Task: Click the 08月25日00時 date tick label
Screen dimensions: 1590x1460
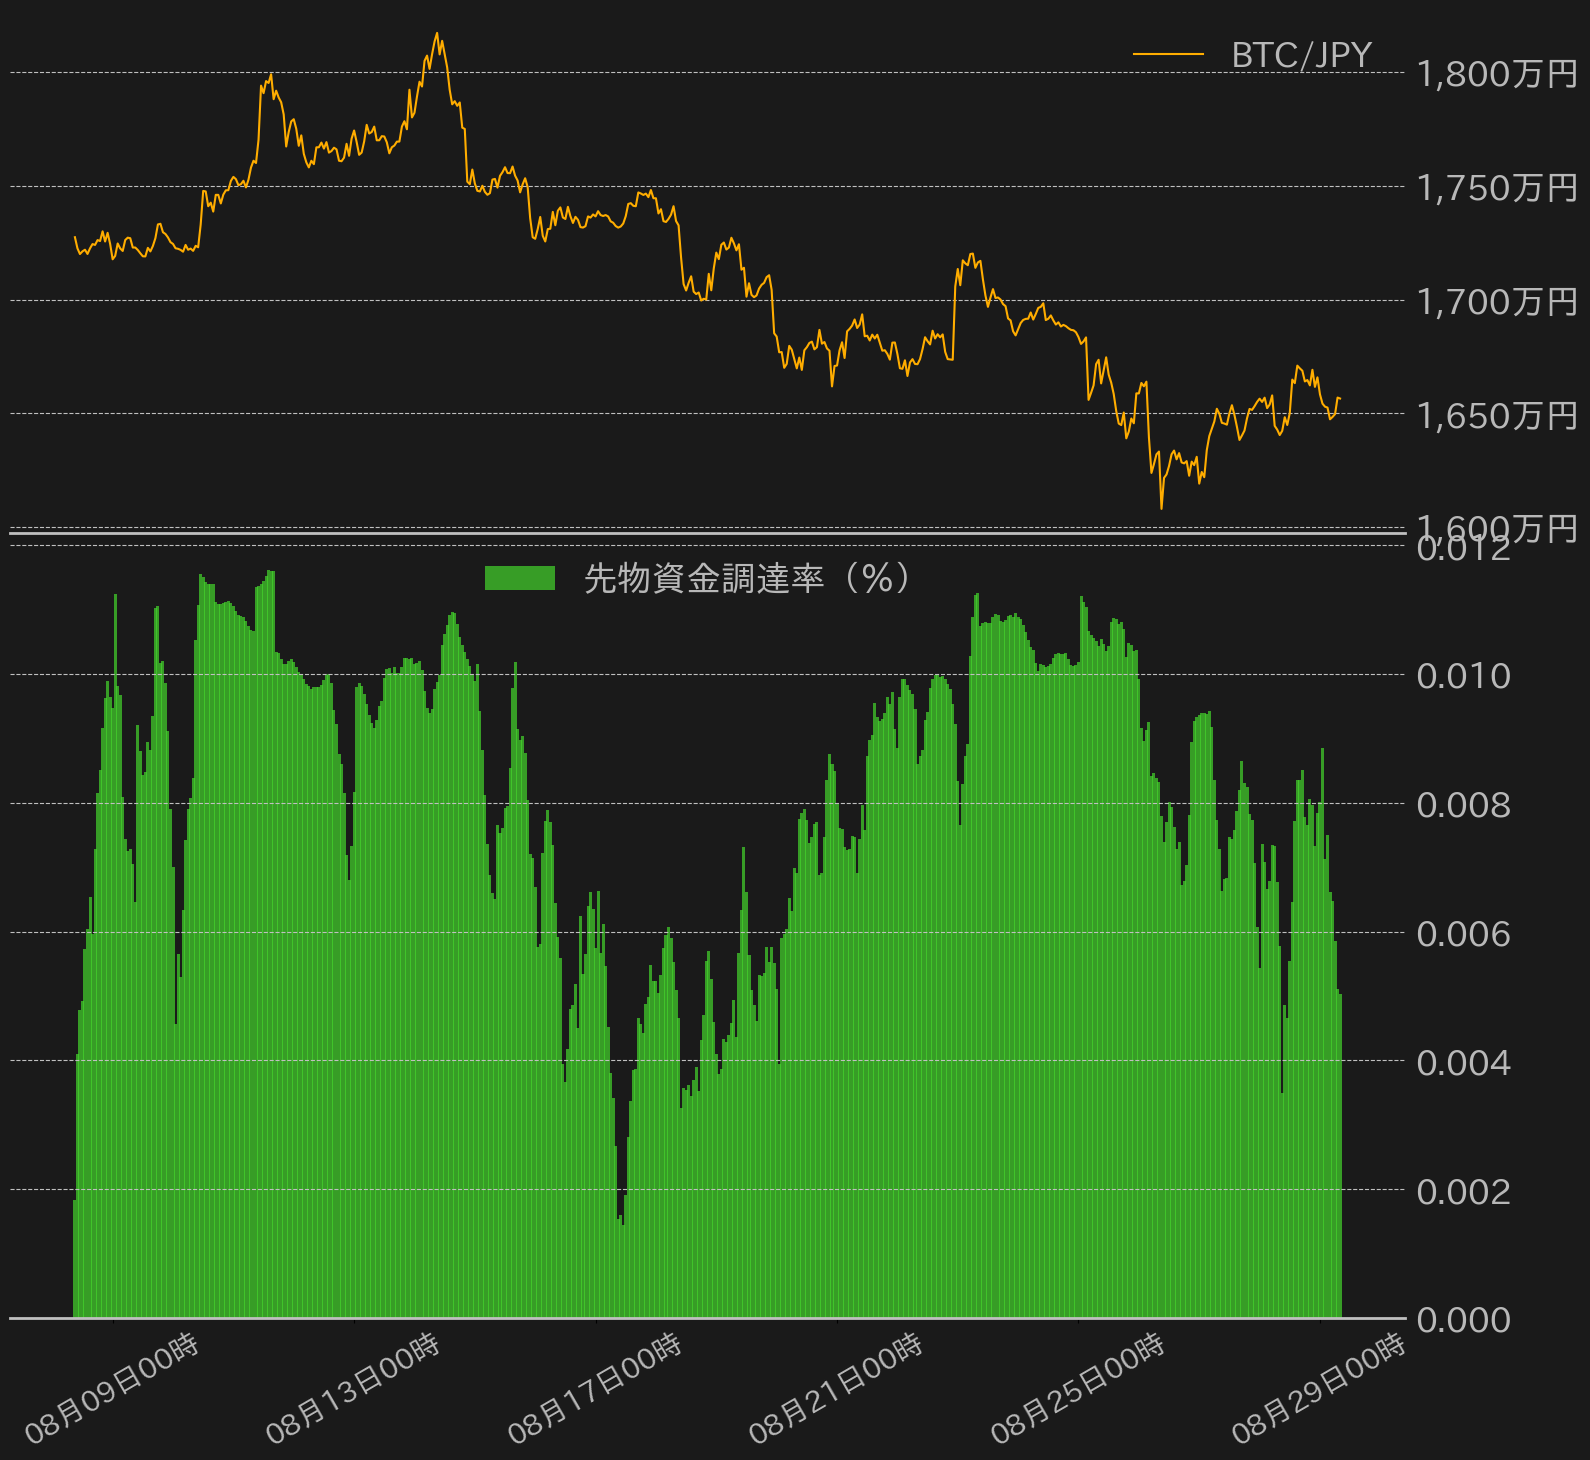Action: (x=1078, y=1389)
